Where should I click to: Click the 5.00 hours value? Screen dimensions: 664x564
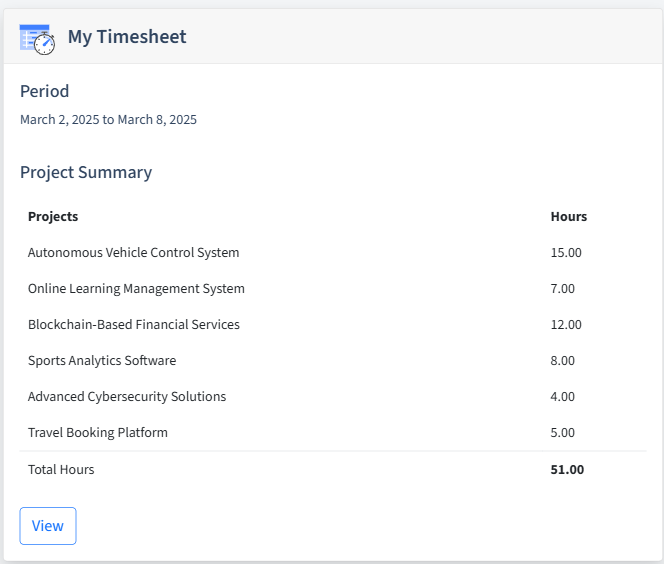click(x=562, y=432)
